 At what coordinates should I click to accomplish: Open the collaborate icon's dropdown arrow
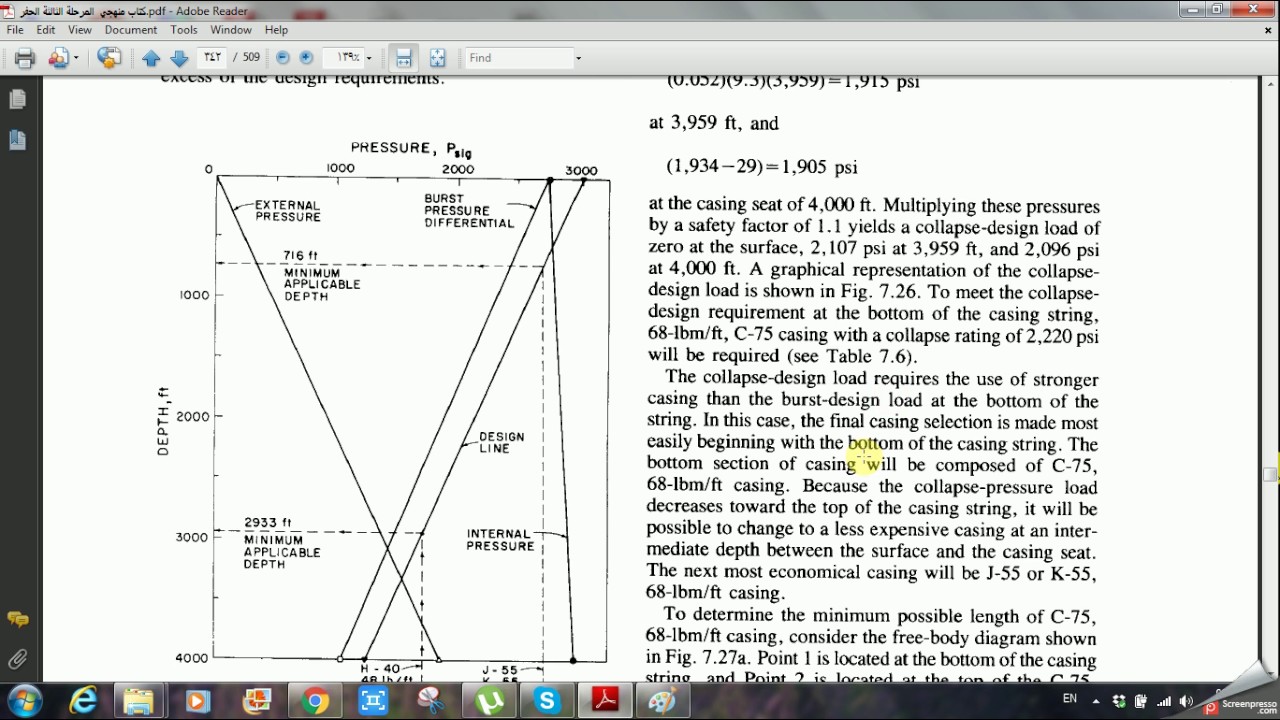pyautogui.click(x=76, y=58)
